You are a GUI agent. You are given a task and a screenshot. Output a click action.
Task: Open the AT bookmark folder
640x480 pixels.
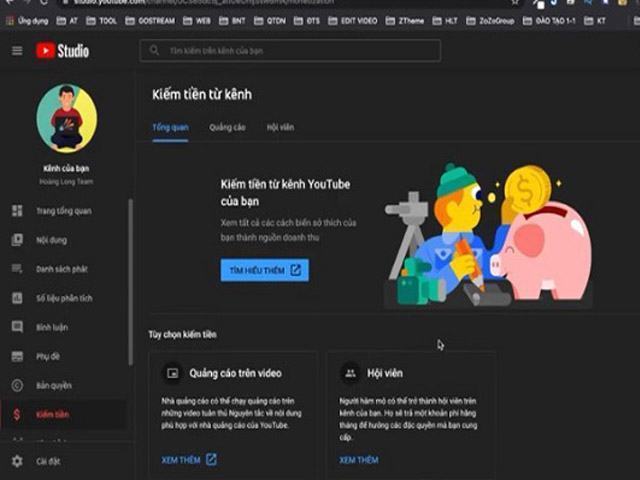[x=67, y=20]
